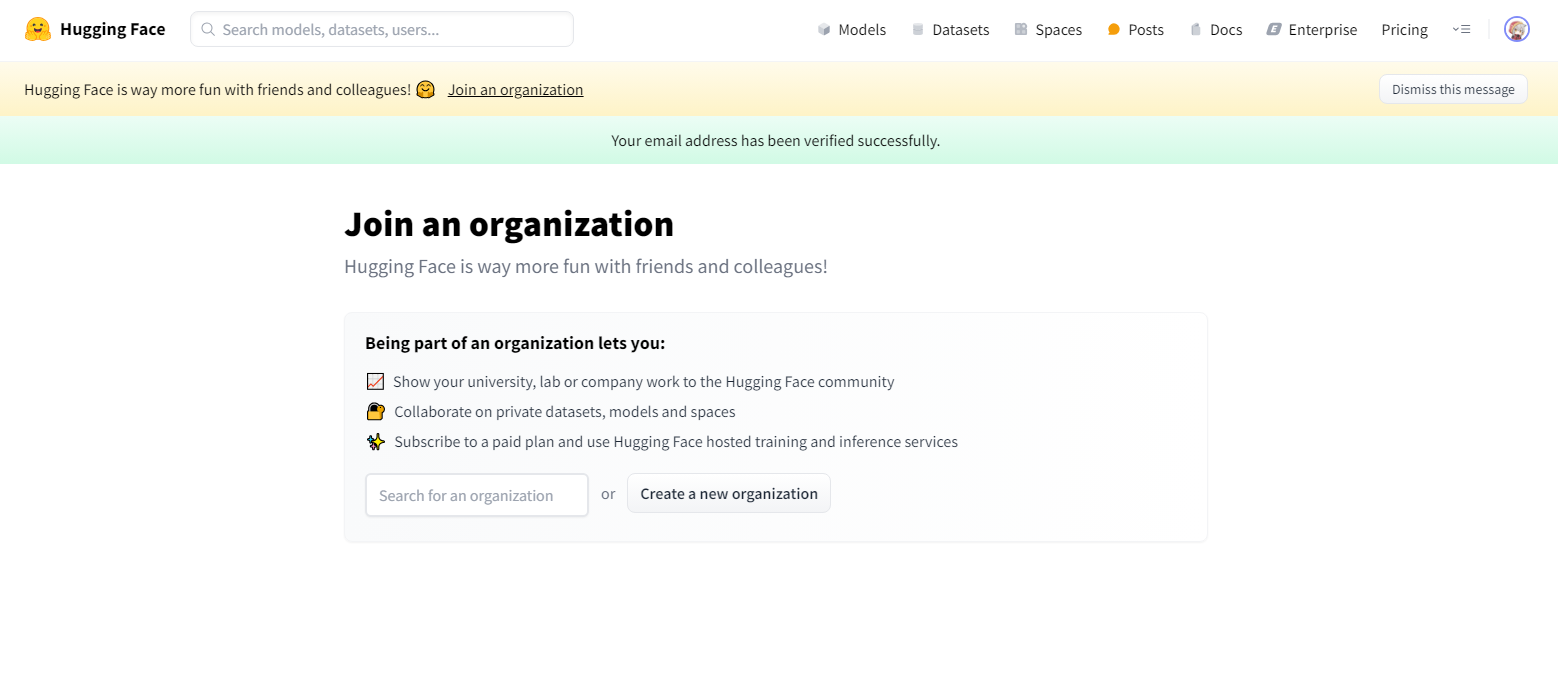Click the banner text about friends and colleagues
The width and height of the screenshot is (1558, 682).
click(218, 89)
